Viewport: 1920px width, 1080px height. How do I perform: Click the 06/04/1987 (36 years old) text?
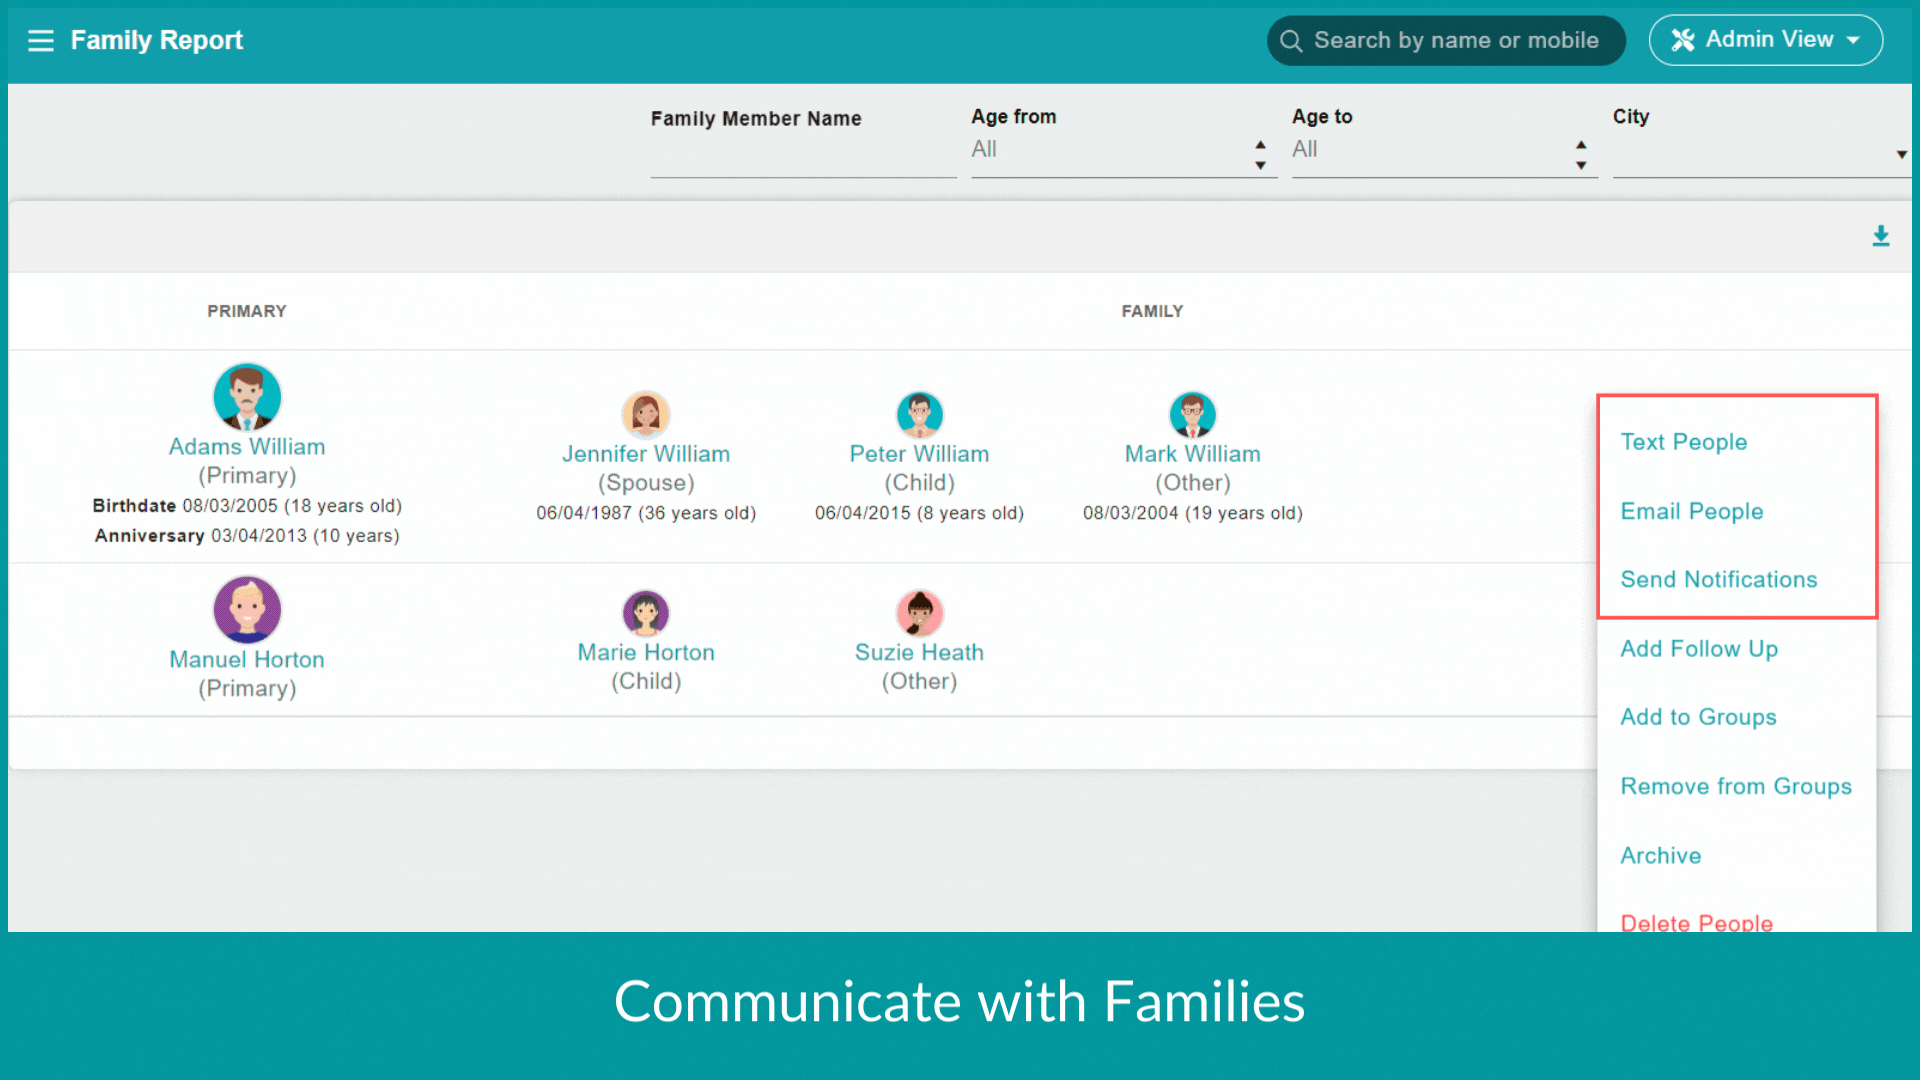point(646,513)
